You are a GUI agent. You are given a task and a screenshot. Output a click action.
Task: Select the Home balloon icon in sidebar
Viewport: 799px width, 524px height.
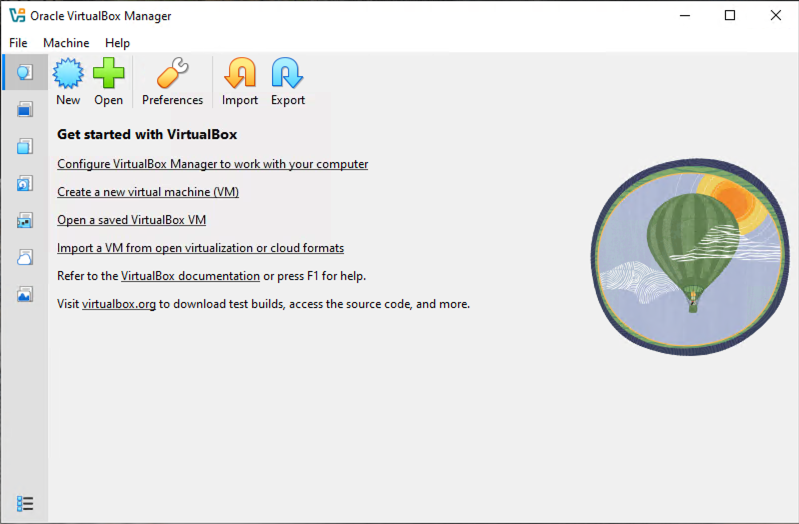click(24, 72)
